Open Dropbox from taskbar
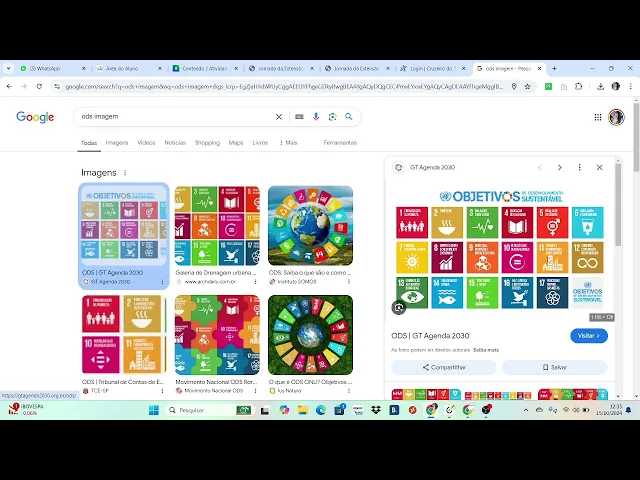 [376, 410]
